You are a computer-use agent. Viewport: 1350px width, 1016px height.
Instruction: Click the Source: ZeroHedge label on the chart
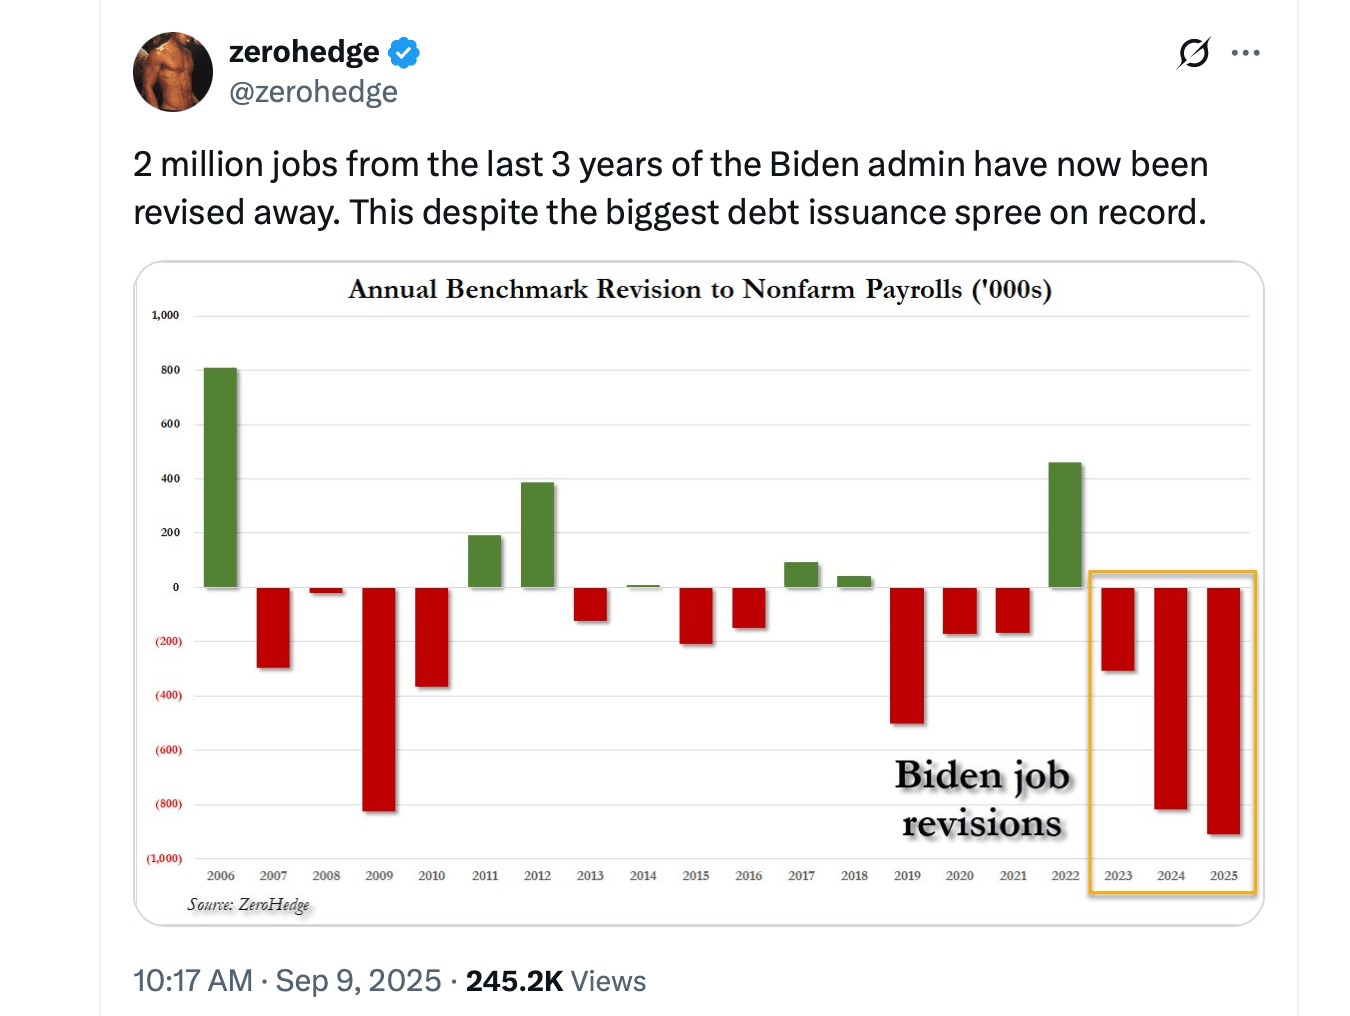(248, 903)
